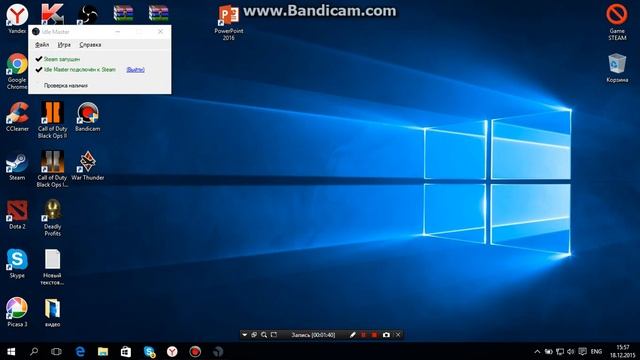
Task: Select the Deadly Profits desktop icon
Action: coord(52,218)
